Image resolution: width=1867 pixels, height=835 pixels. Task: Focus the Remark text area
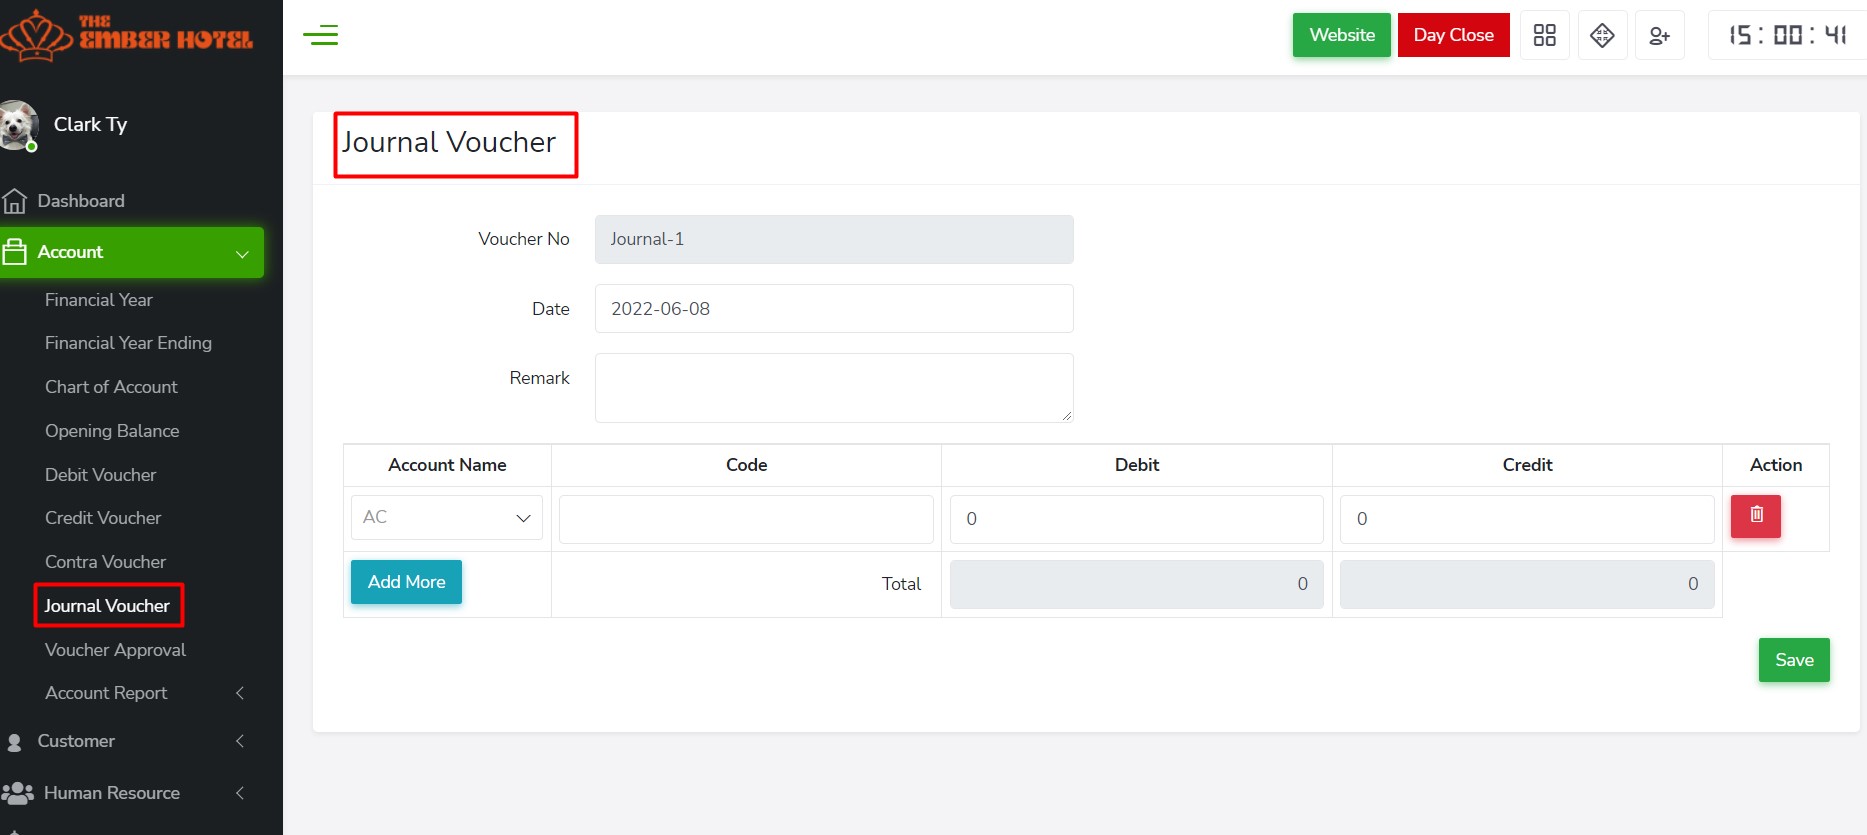click(833, 388)
